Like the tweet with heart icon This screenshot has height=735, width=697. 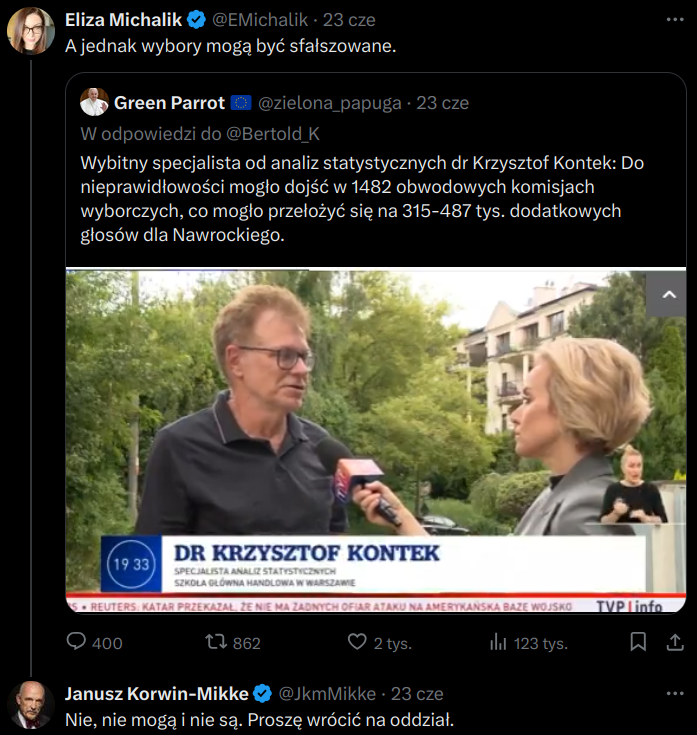(357, 643)
